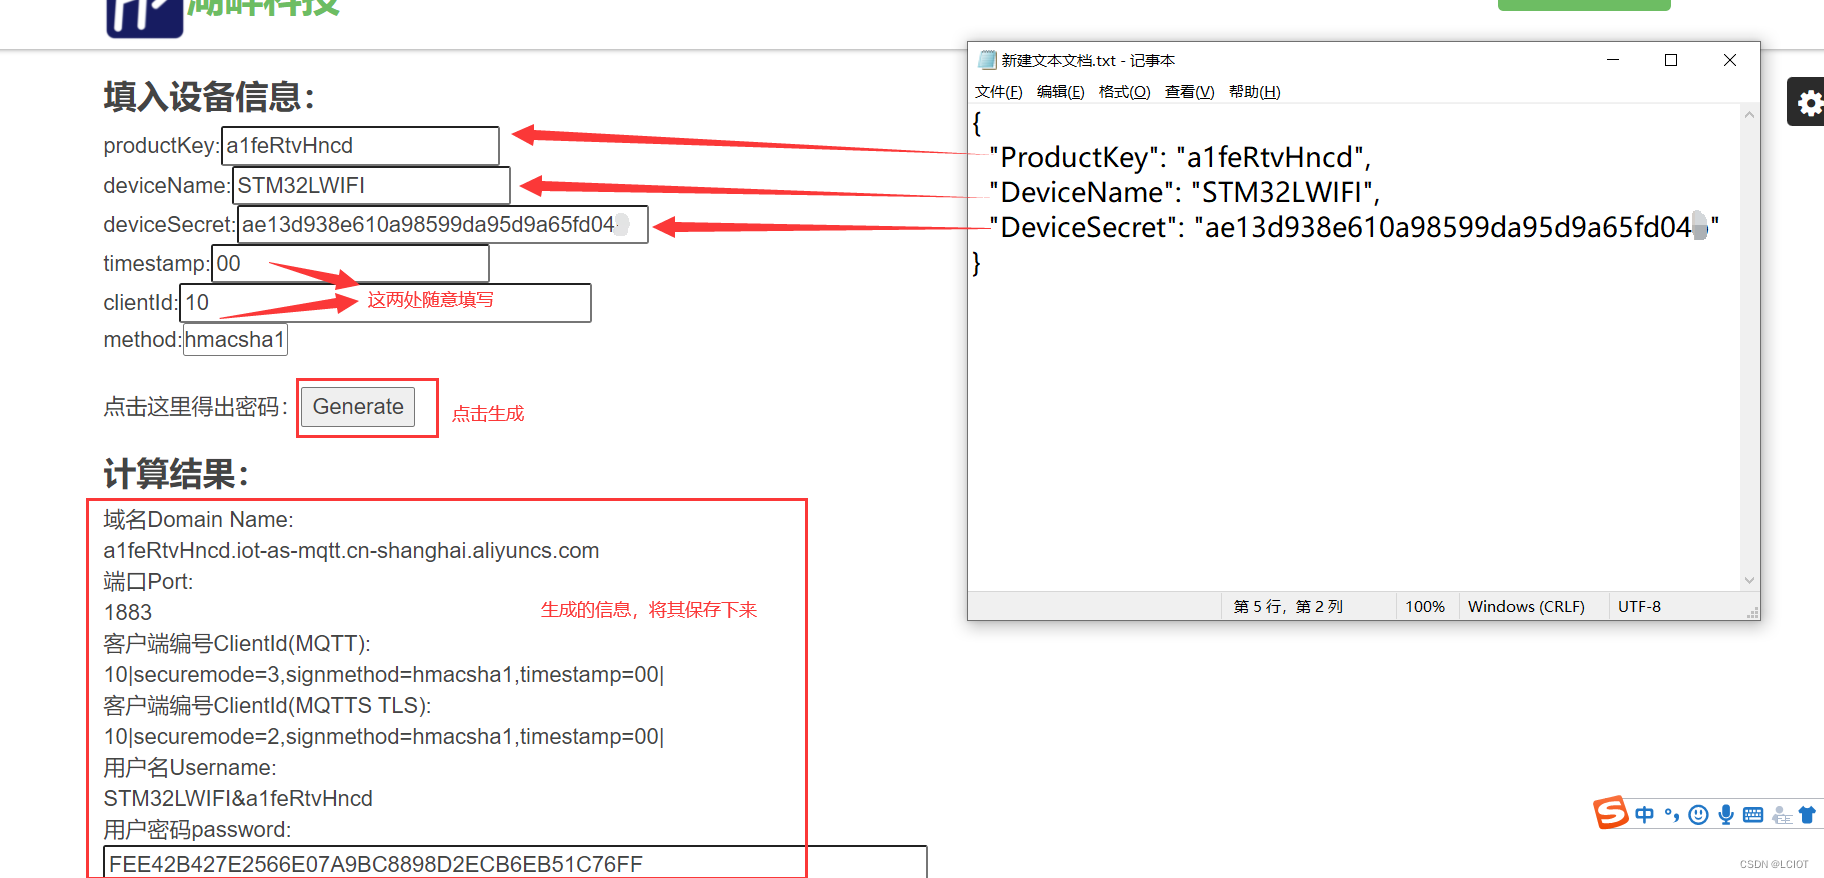Open the emoji smiley panel in Sogou bar
Screen dimensions: 1824x878
(x=1698, y=815)
